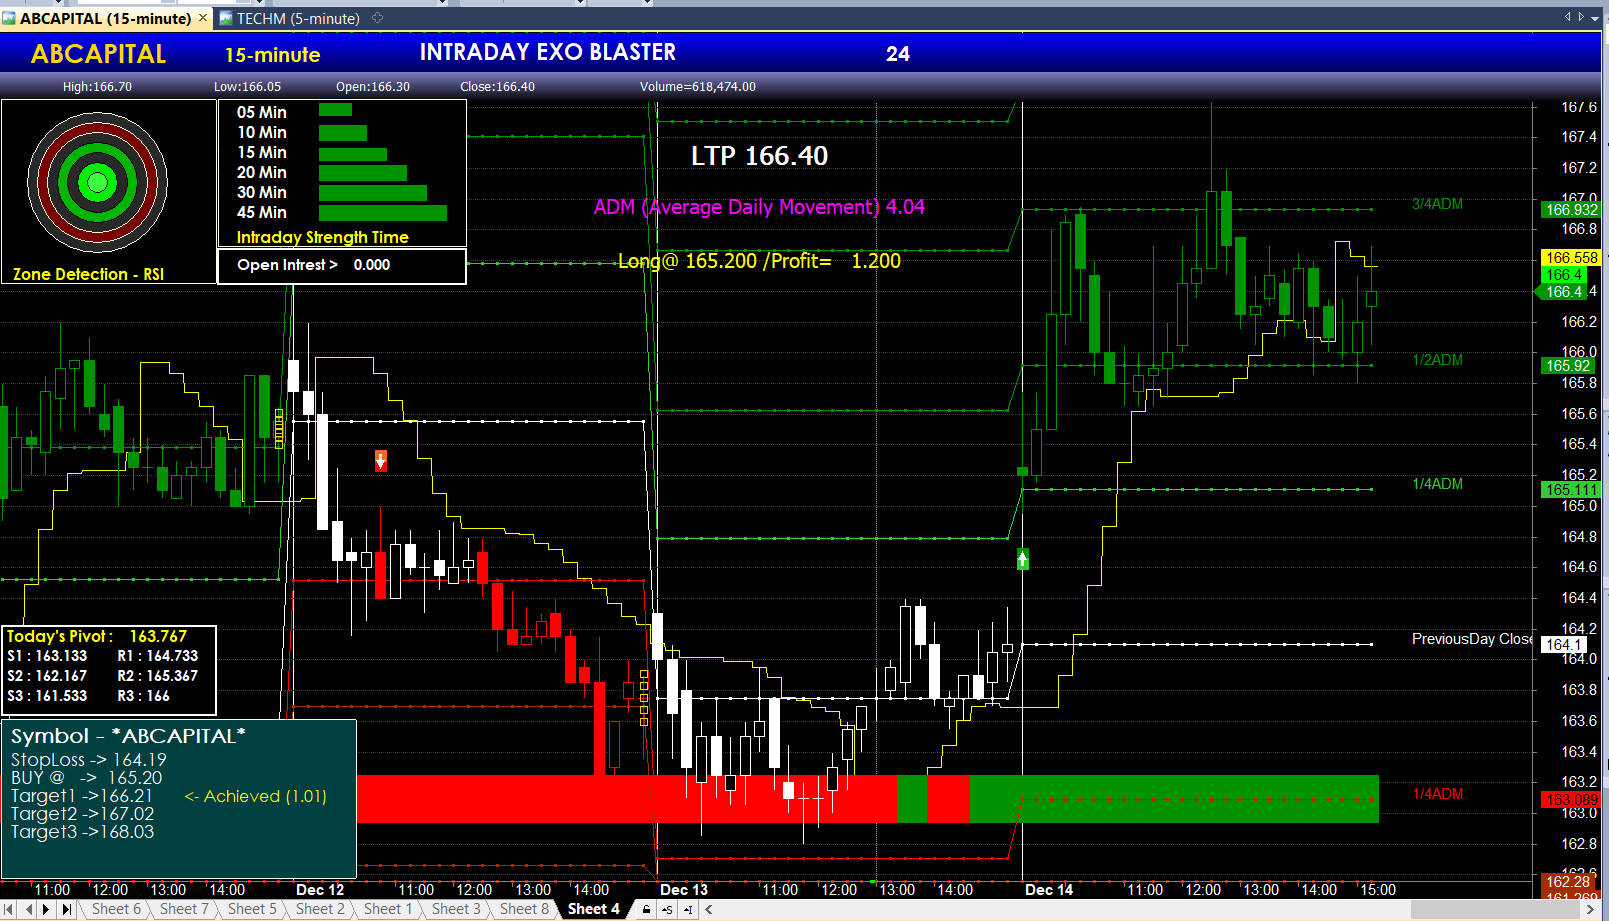Image resolution: width=1609 pixels, height=921 pixels.
Task: Click the Dec 14 date label
Action: (x=1049, y=890)
